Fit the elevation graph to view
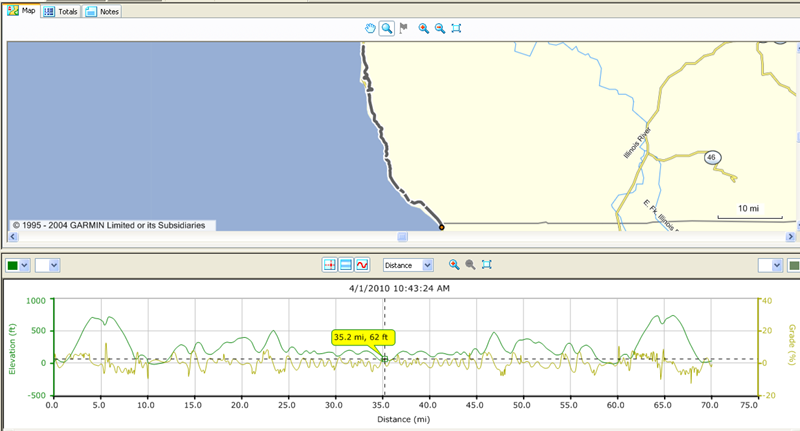The image size is (800, 431). point(487,265)
